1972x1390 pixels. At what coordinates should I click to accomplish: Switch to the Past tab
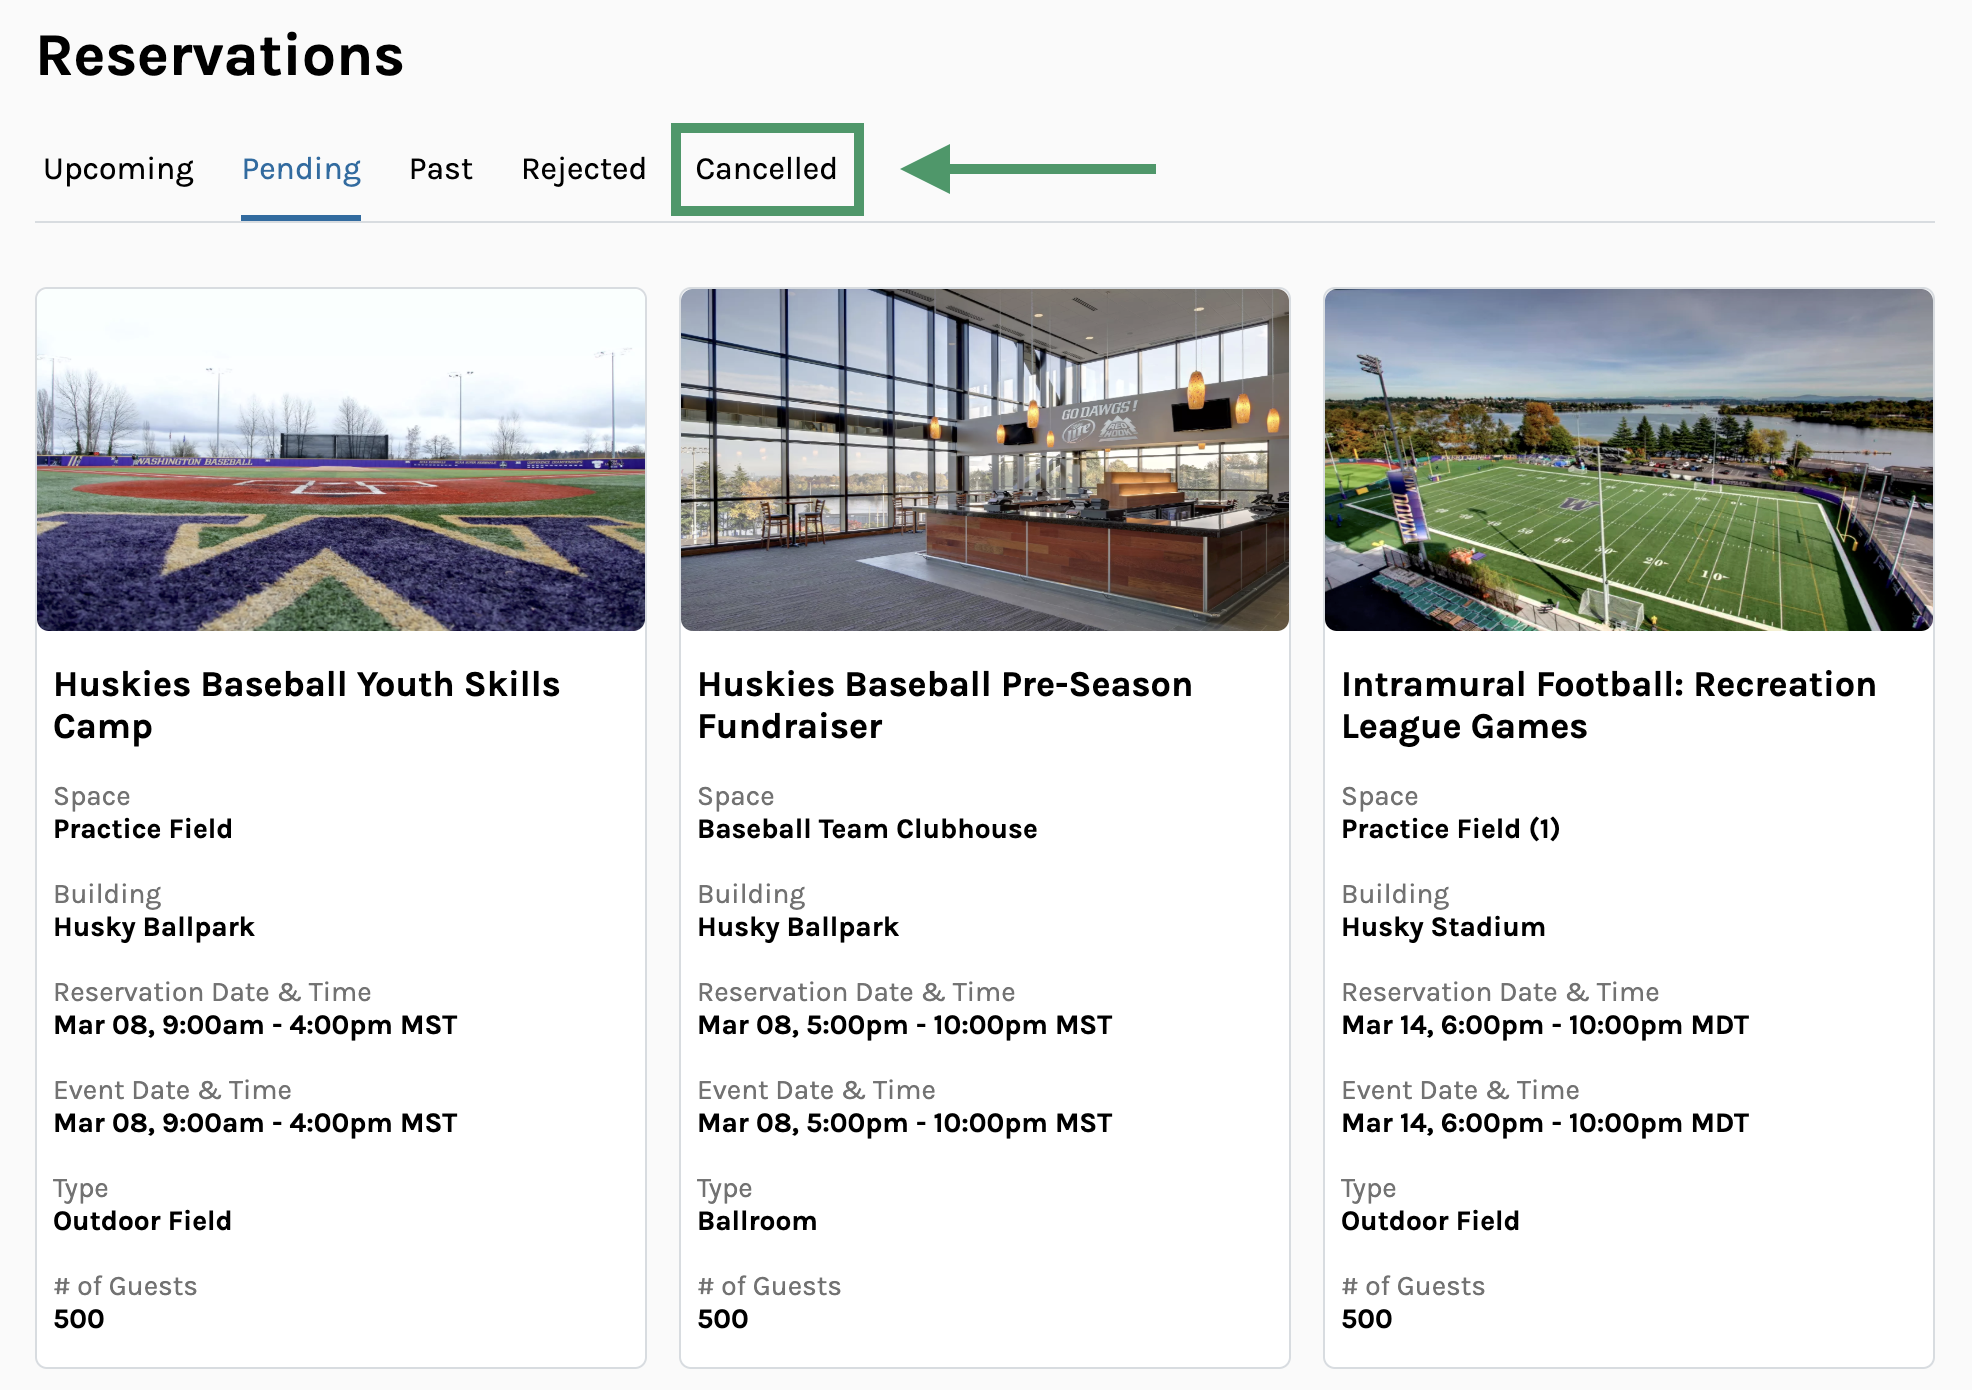tap(440, 169)
